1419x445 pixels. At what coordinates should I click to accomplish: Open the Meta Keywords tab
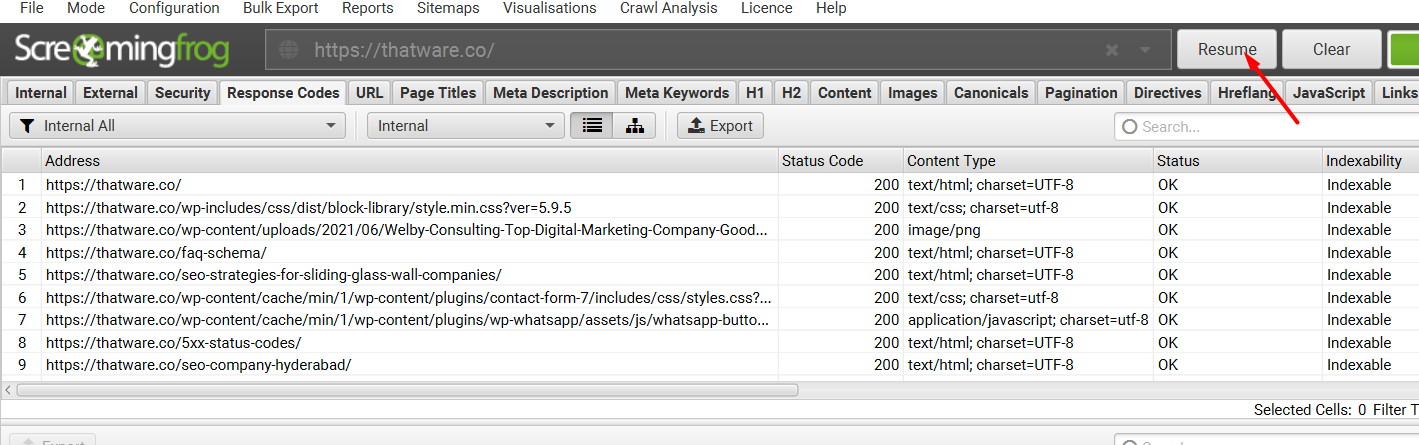677,93
